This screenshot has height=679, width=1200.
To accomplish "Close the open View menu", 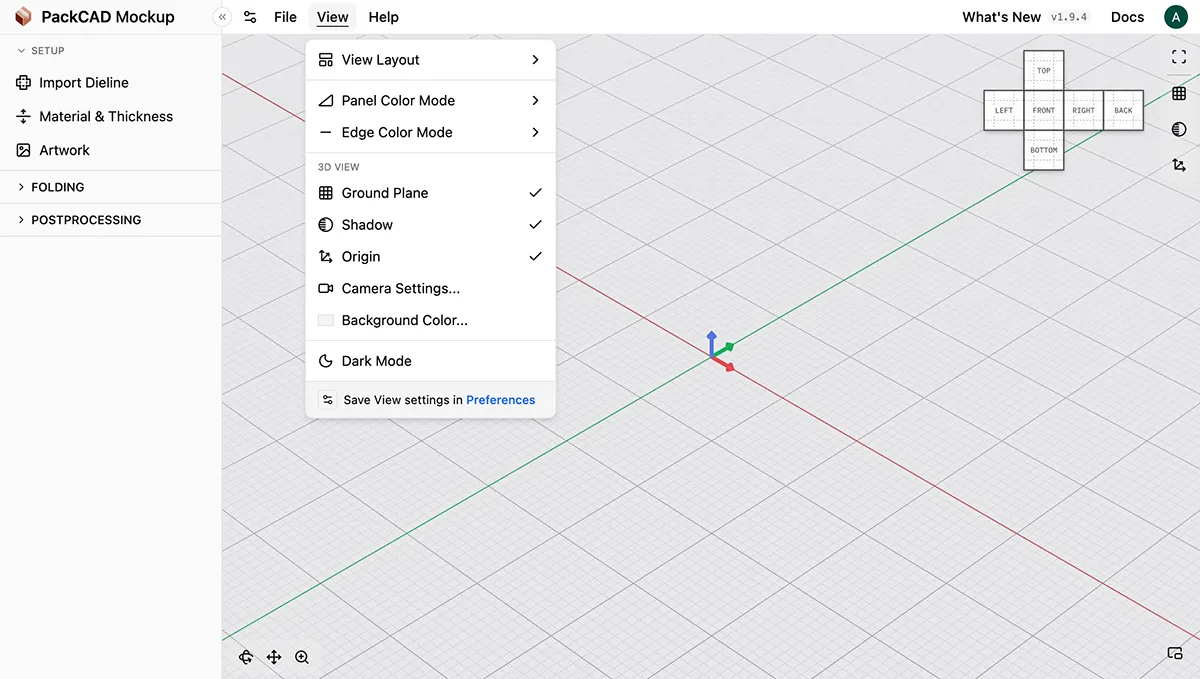I will [332, 17].
